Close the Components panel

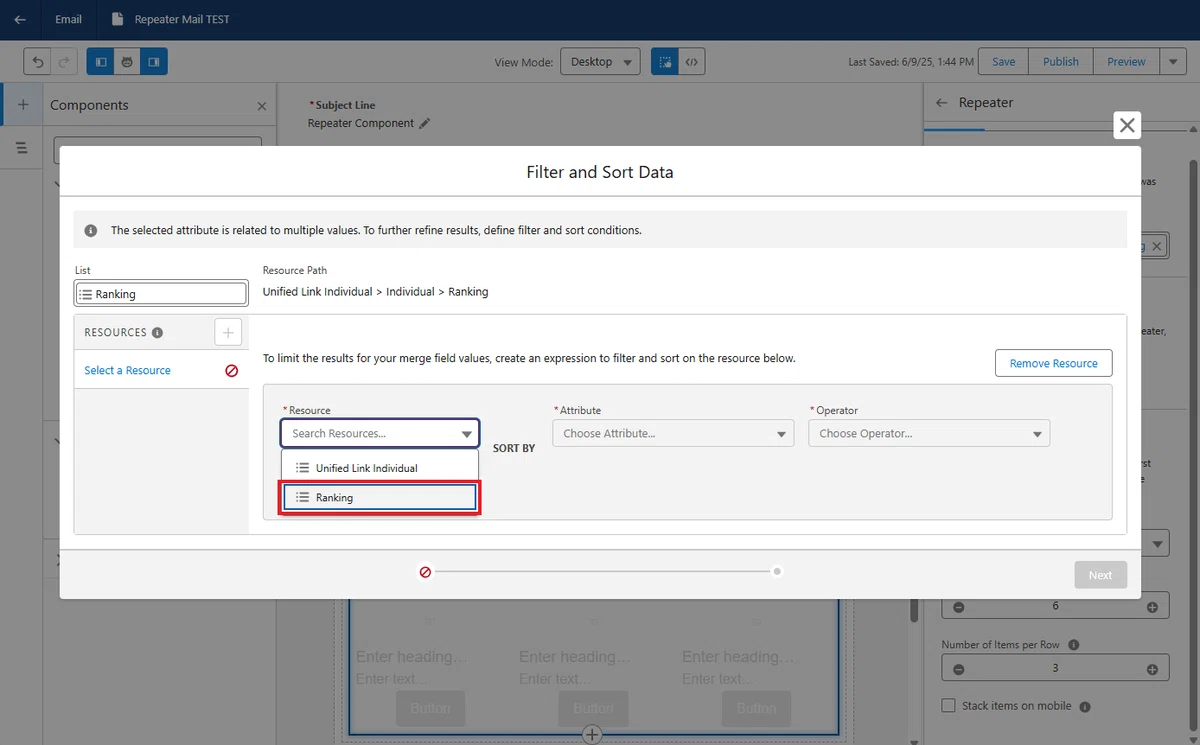tap(262, 106)
